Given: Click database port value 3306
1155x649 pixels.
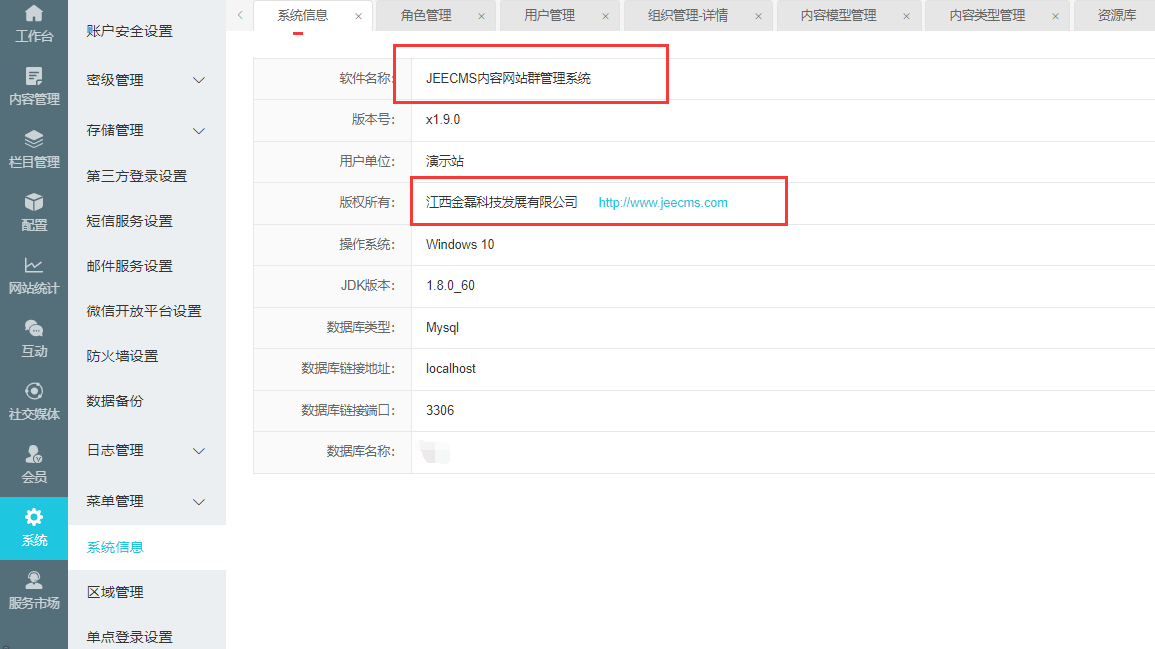Looking at the screenshot, I should (440, 410).
